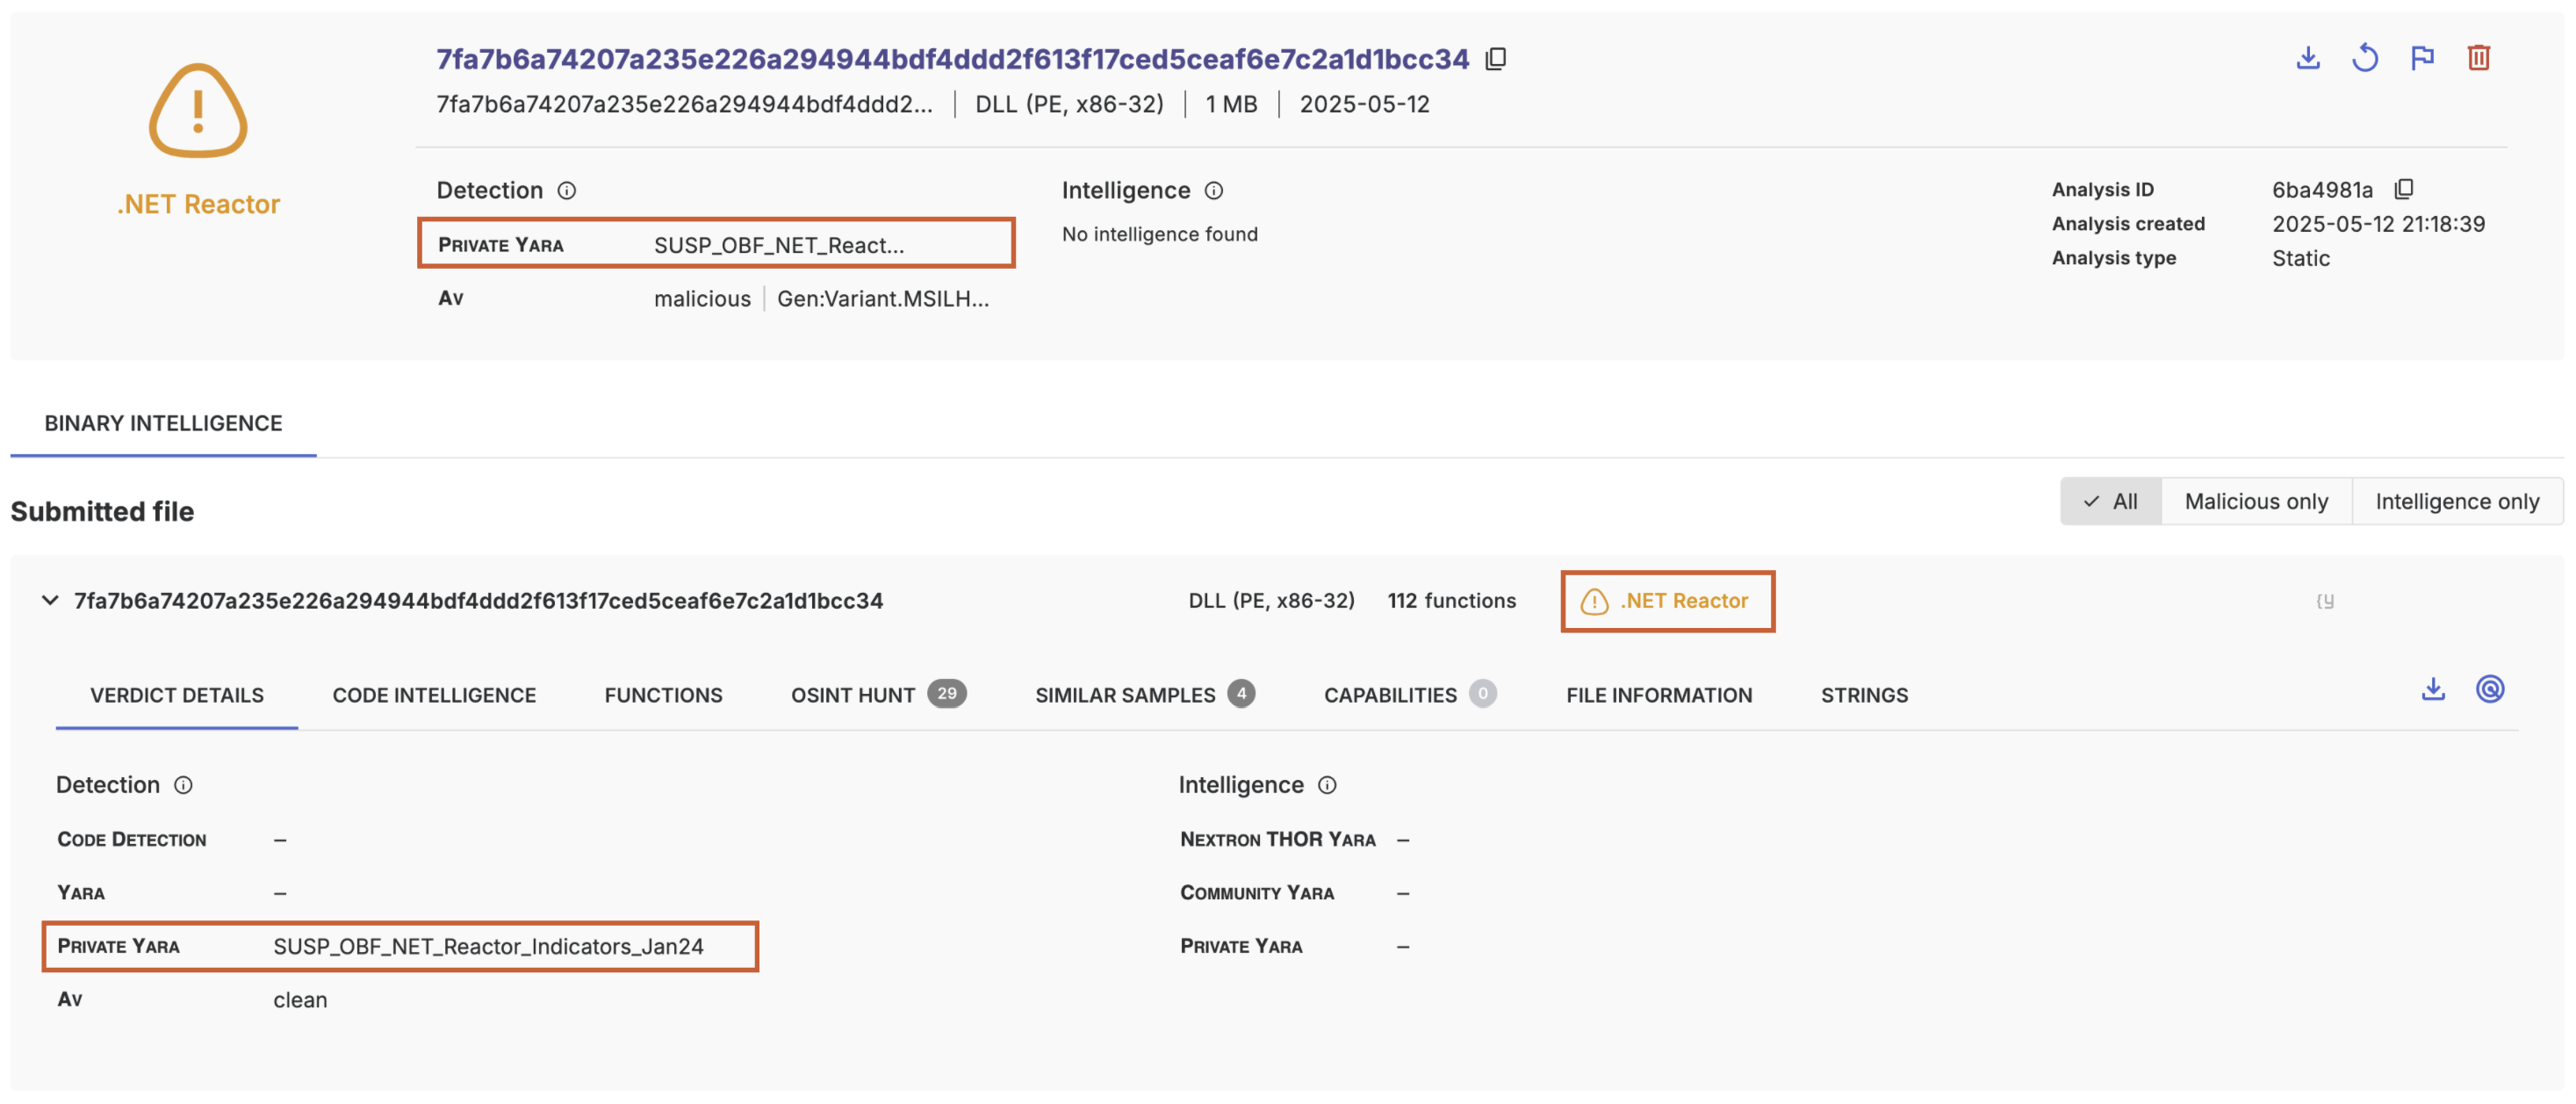Image resolution: width=2576 pixels, height=1104 pixels.
Task: Click the target icon at the tab row's right
Action: pos(2489,689)
